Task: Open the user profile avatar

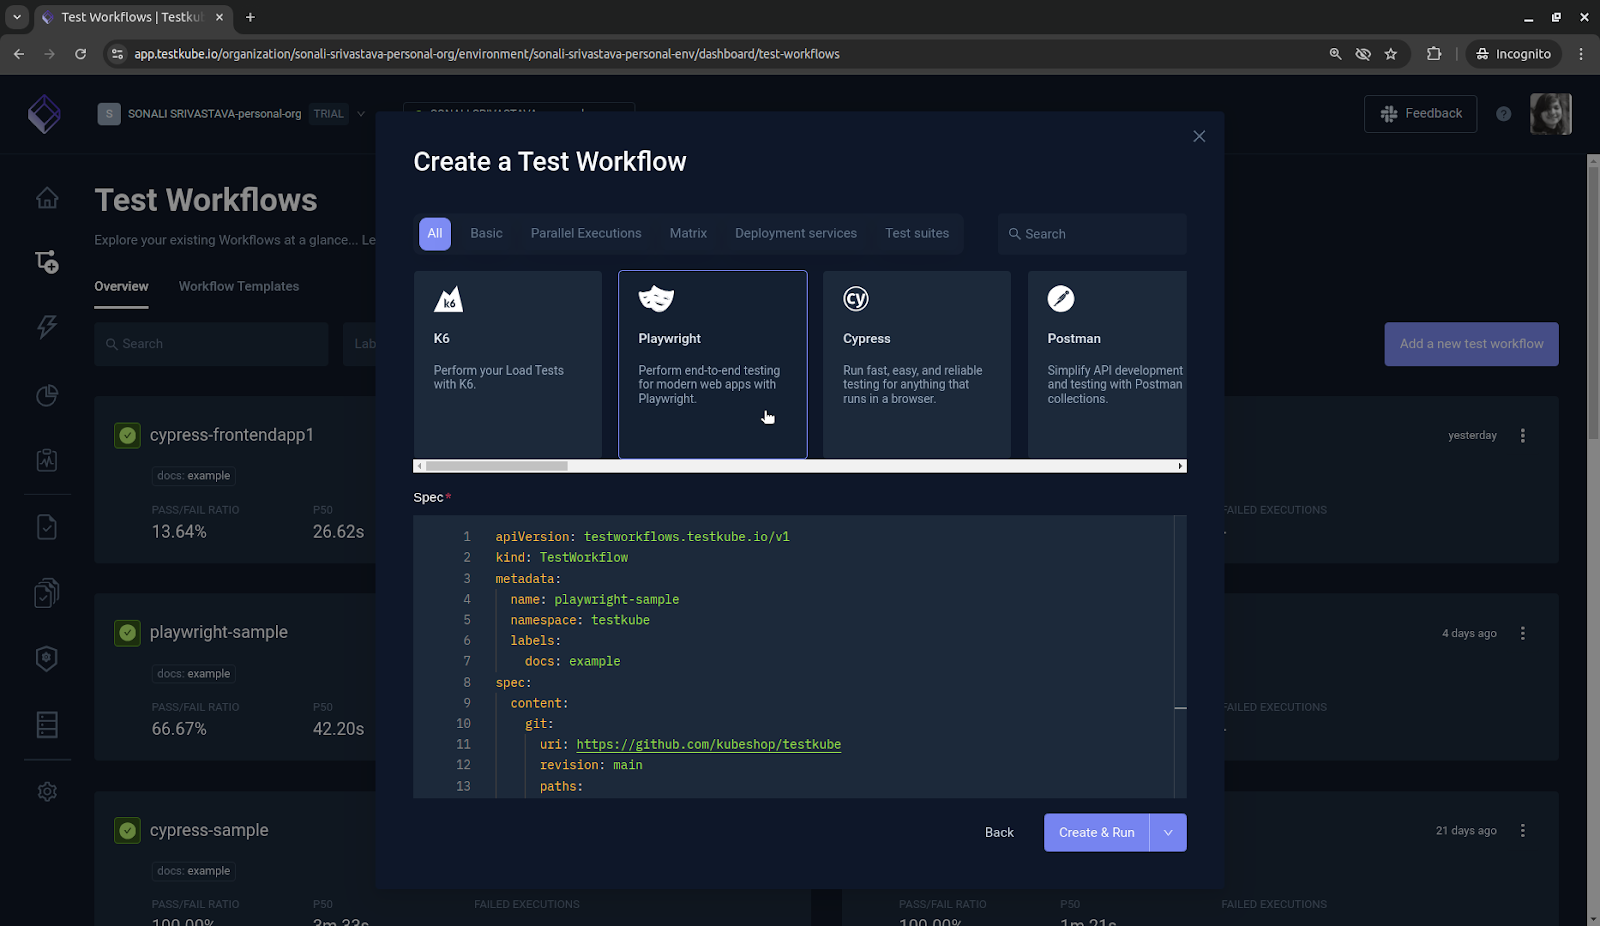Action: (x=1551, y=114)
